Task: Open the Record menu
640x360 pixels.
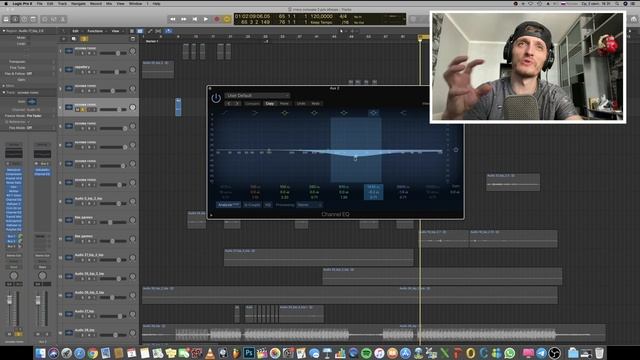Action: (x=96, y=4)
